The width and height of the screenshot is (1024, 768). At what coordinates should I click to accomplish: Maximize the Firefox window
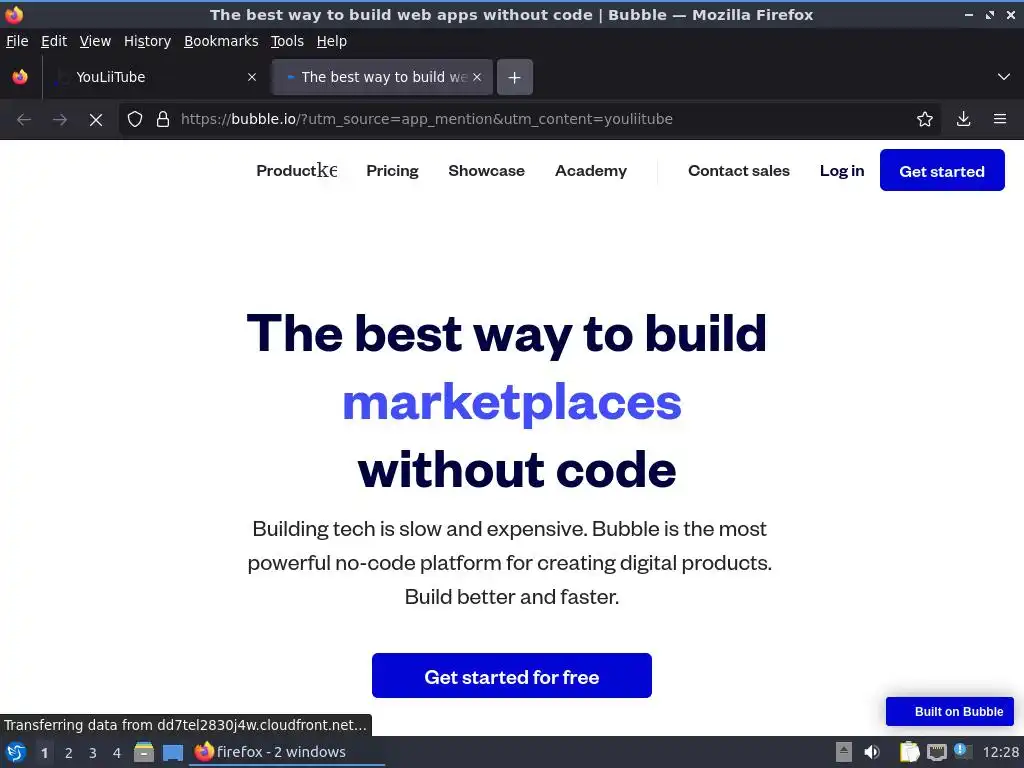tap(990, 14)
